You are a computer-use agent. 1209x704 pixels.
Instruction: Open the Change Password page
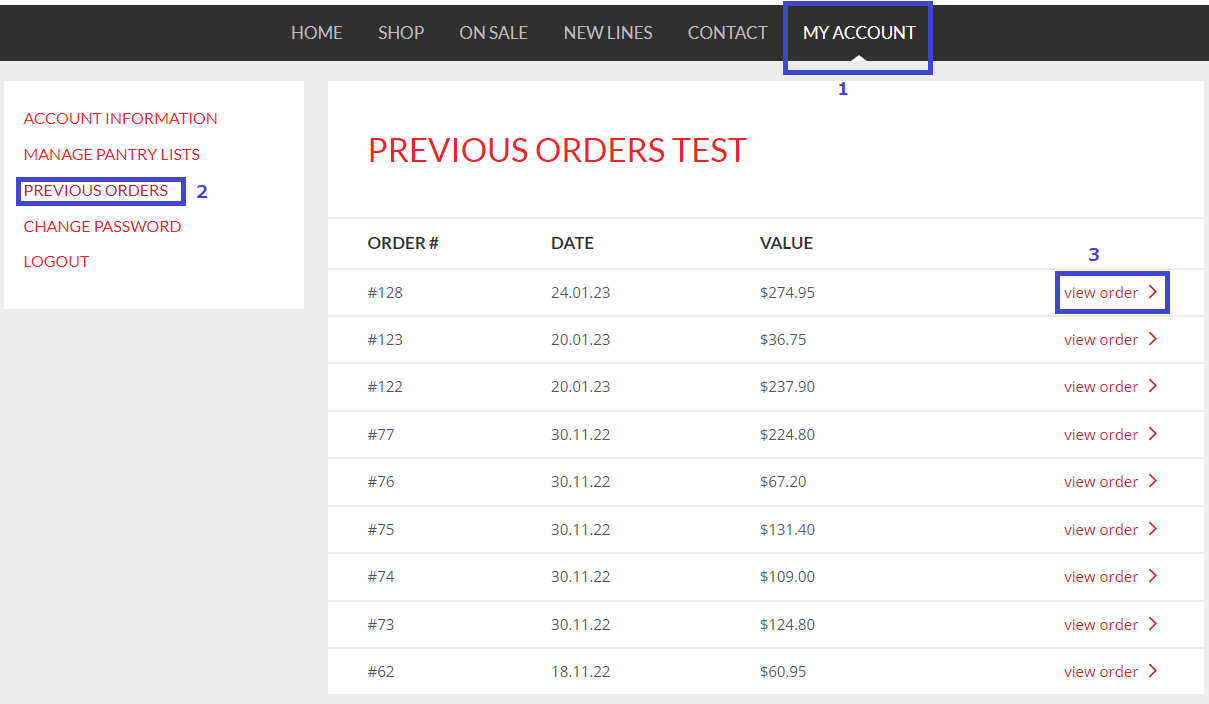pyautogui.click(x=103, y=226)
